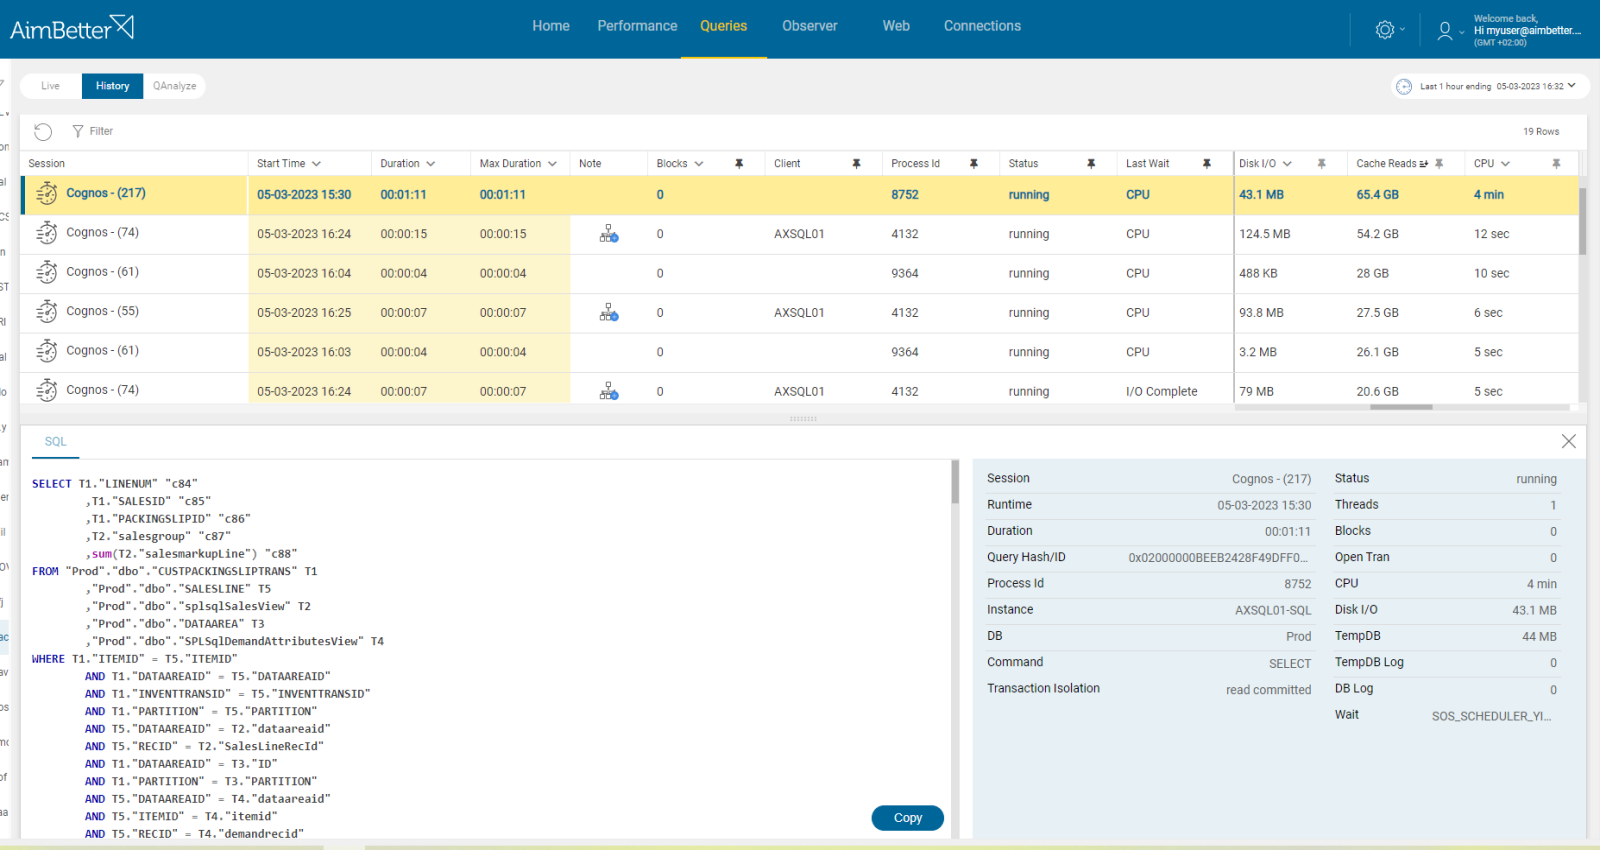Image resolution: width=1600 pixels, height=850 pixels.
Task: Click the panel splitter handle between table and SQL
Action: click(803, 419)
